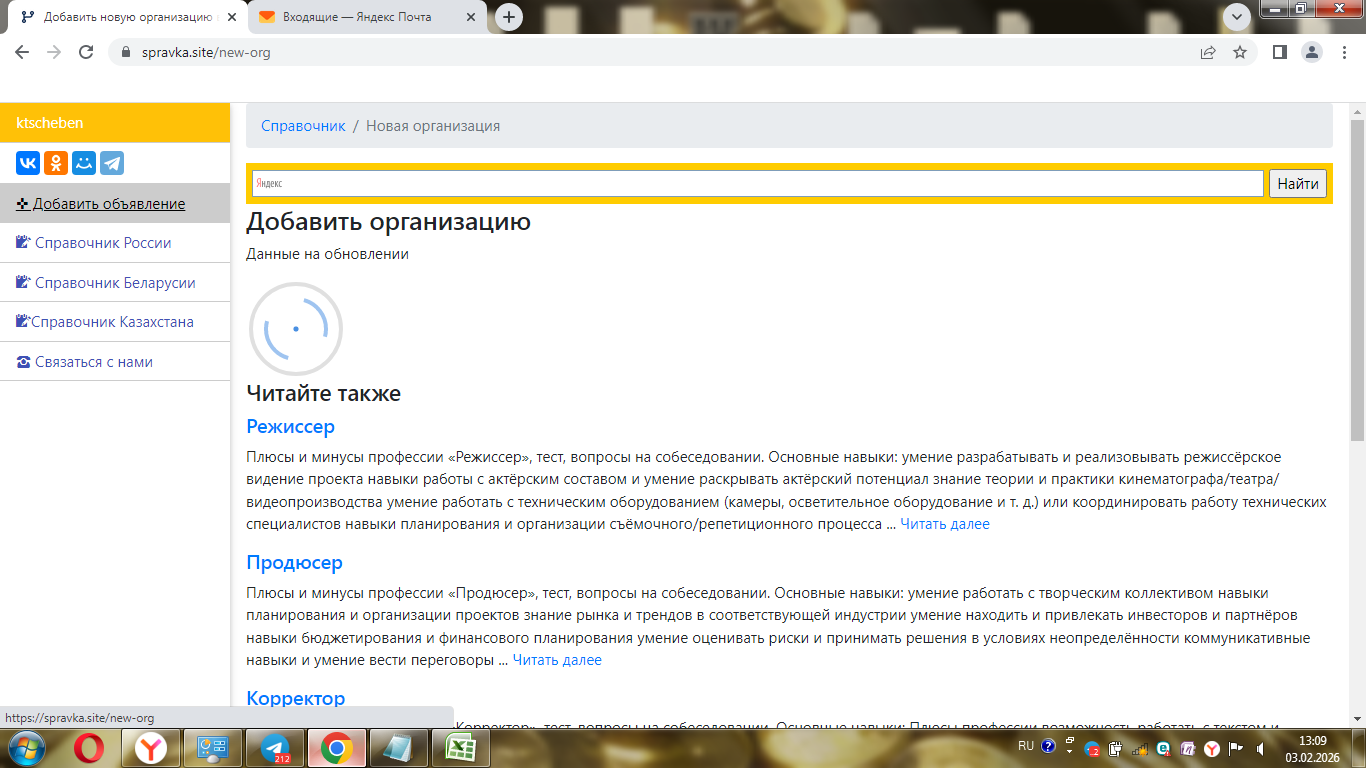The image size is (1366, 768).
Task: Open Chrome side panel icon
Action: pyautogui.click(x=1279, y=52)
